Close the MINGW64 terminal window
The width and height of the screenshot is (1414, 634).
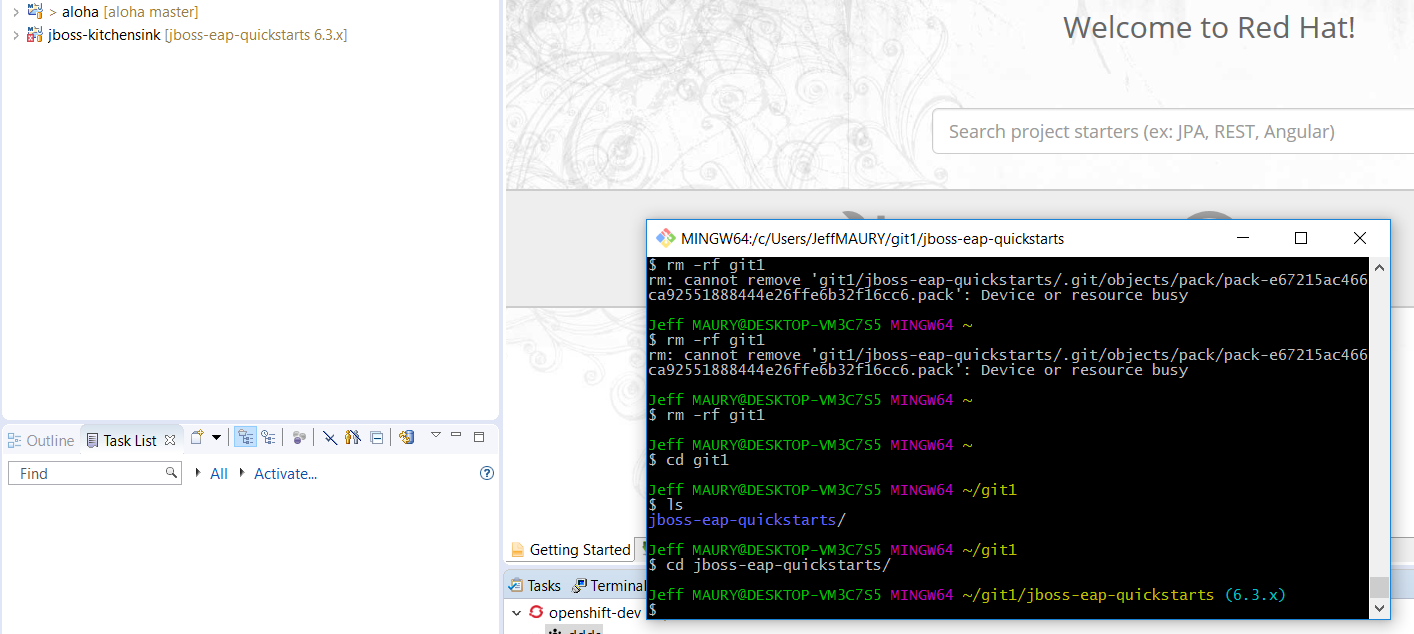(x=1359, y=238)
